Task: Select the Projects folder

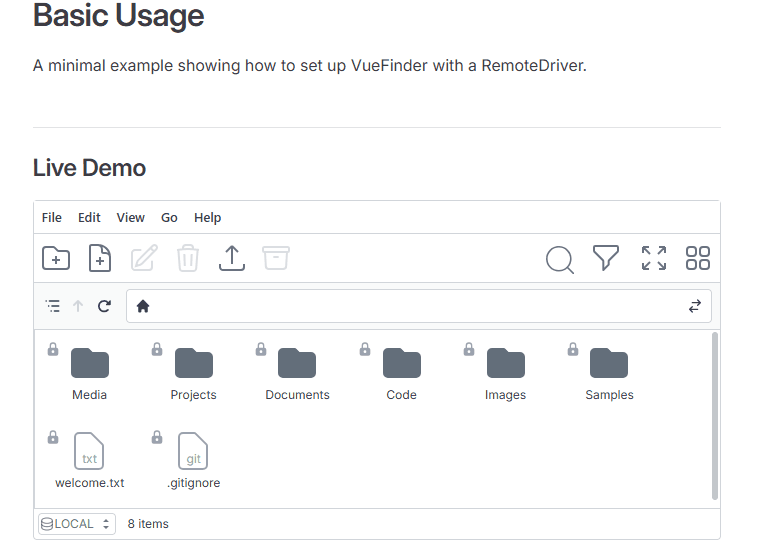Action: click(x=194, y=363)
